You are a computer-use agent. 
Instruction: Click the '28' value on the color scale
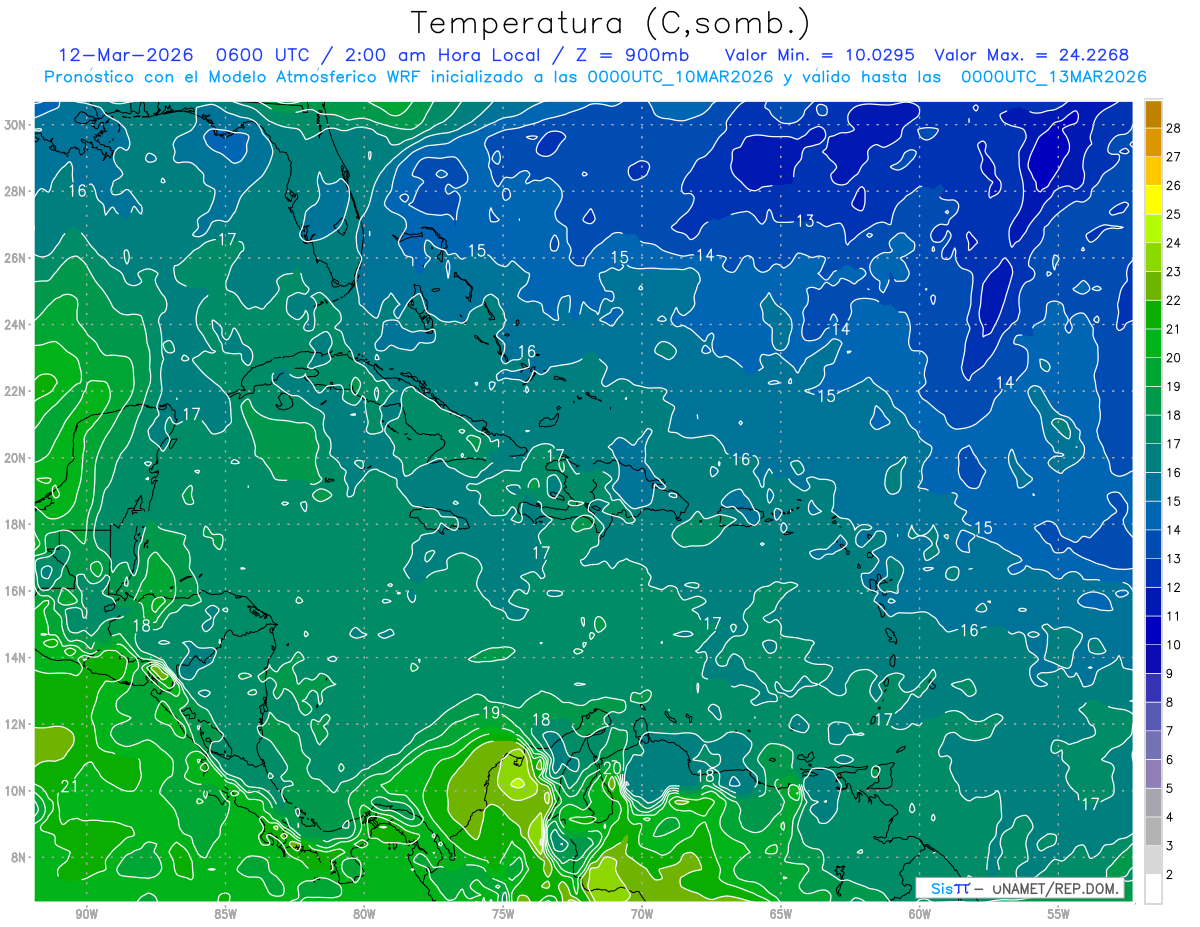pos(1174,127)
